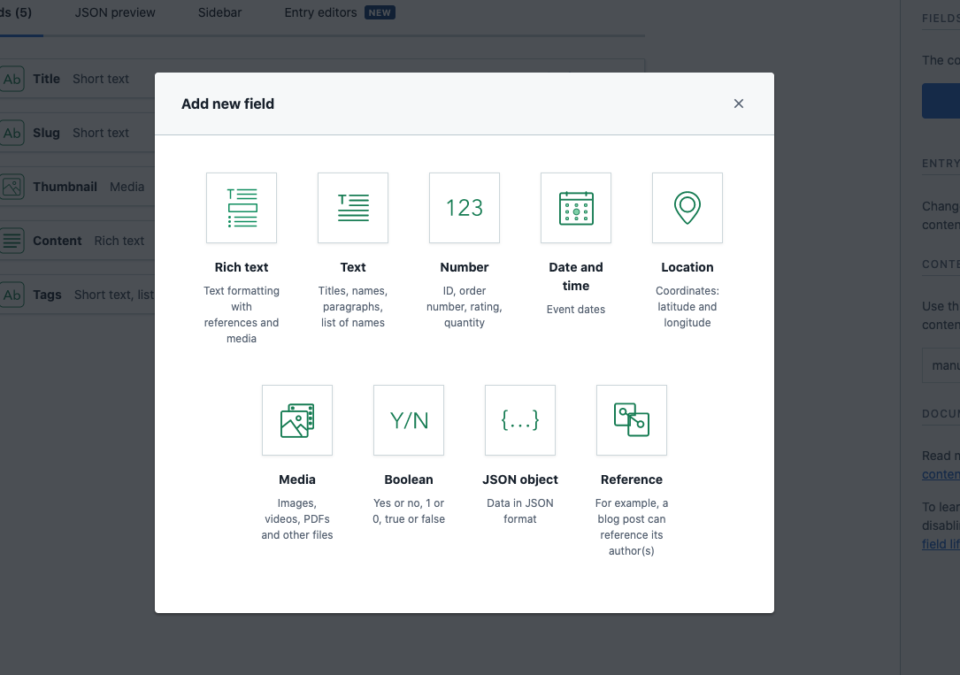Click the Tags field name
The image size is (960, 675).
point(47,295)
